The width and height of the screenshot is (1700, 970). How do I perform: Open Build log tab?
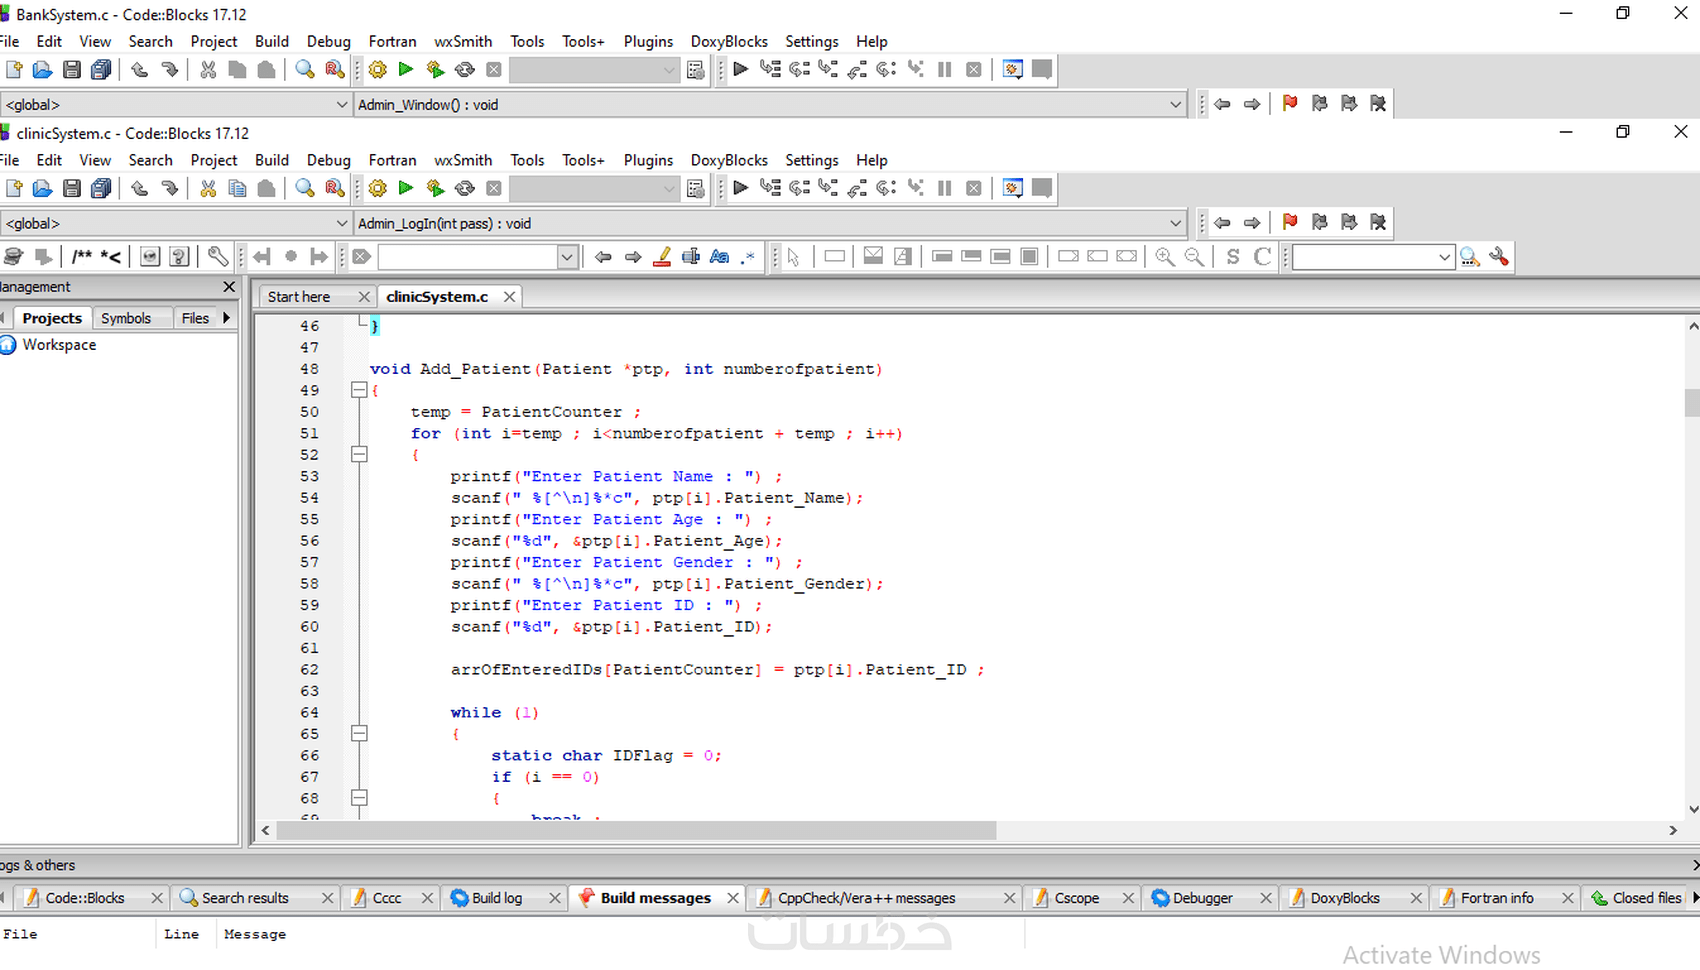(x=497, y=898)
